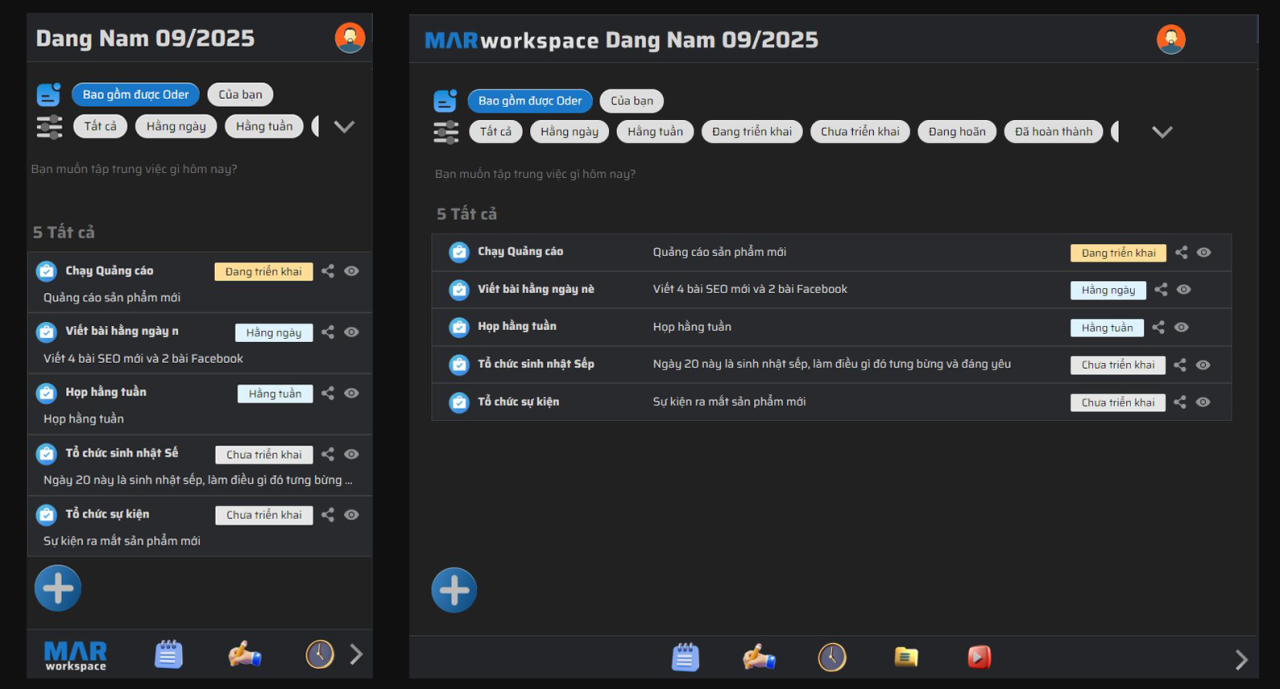Share the 'Viết bài hằng ngày' task in mobile panel
The height and width of the screenshot is (689, 1280).
[x=328, y=332]
